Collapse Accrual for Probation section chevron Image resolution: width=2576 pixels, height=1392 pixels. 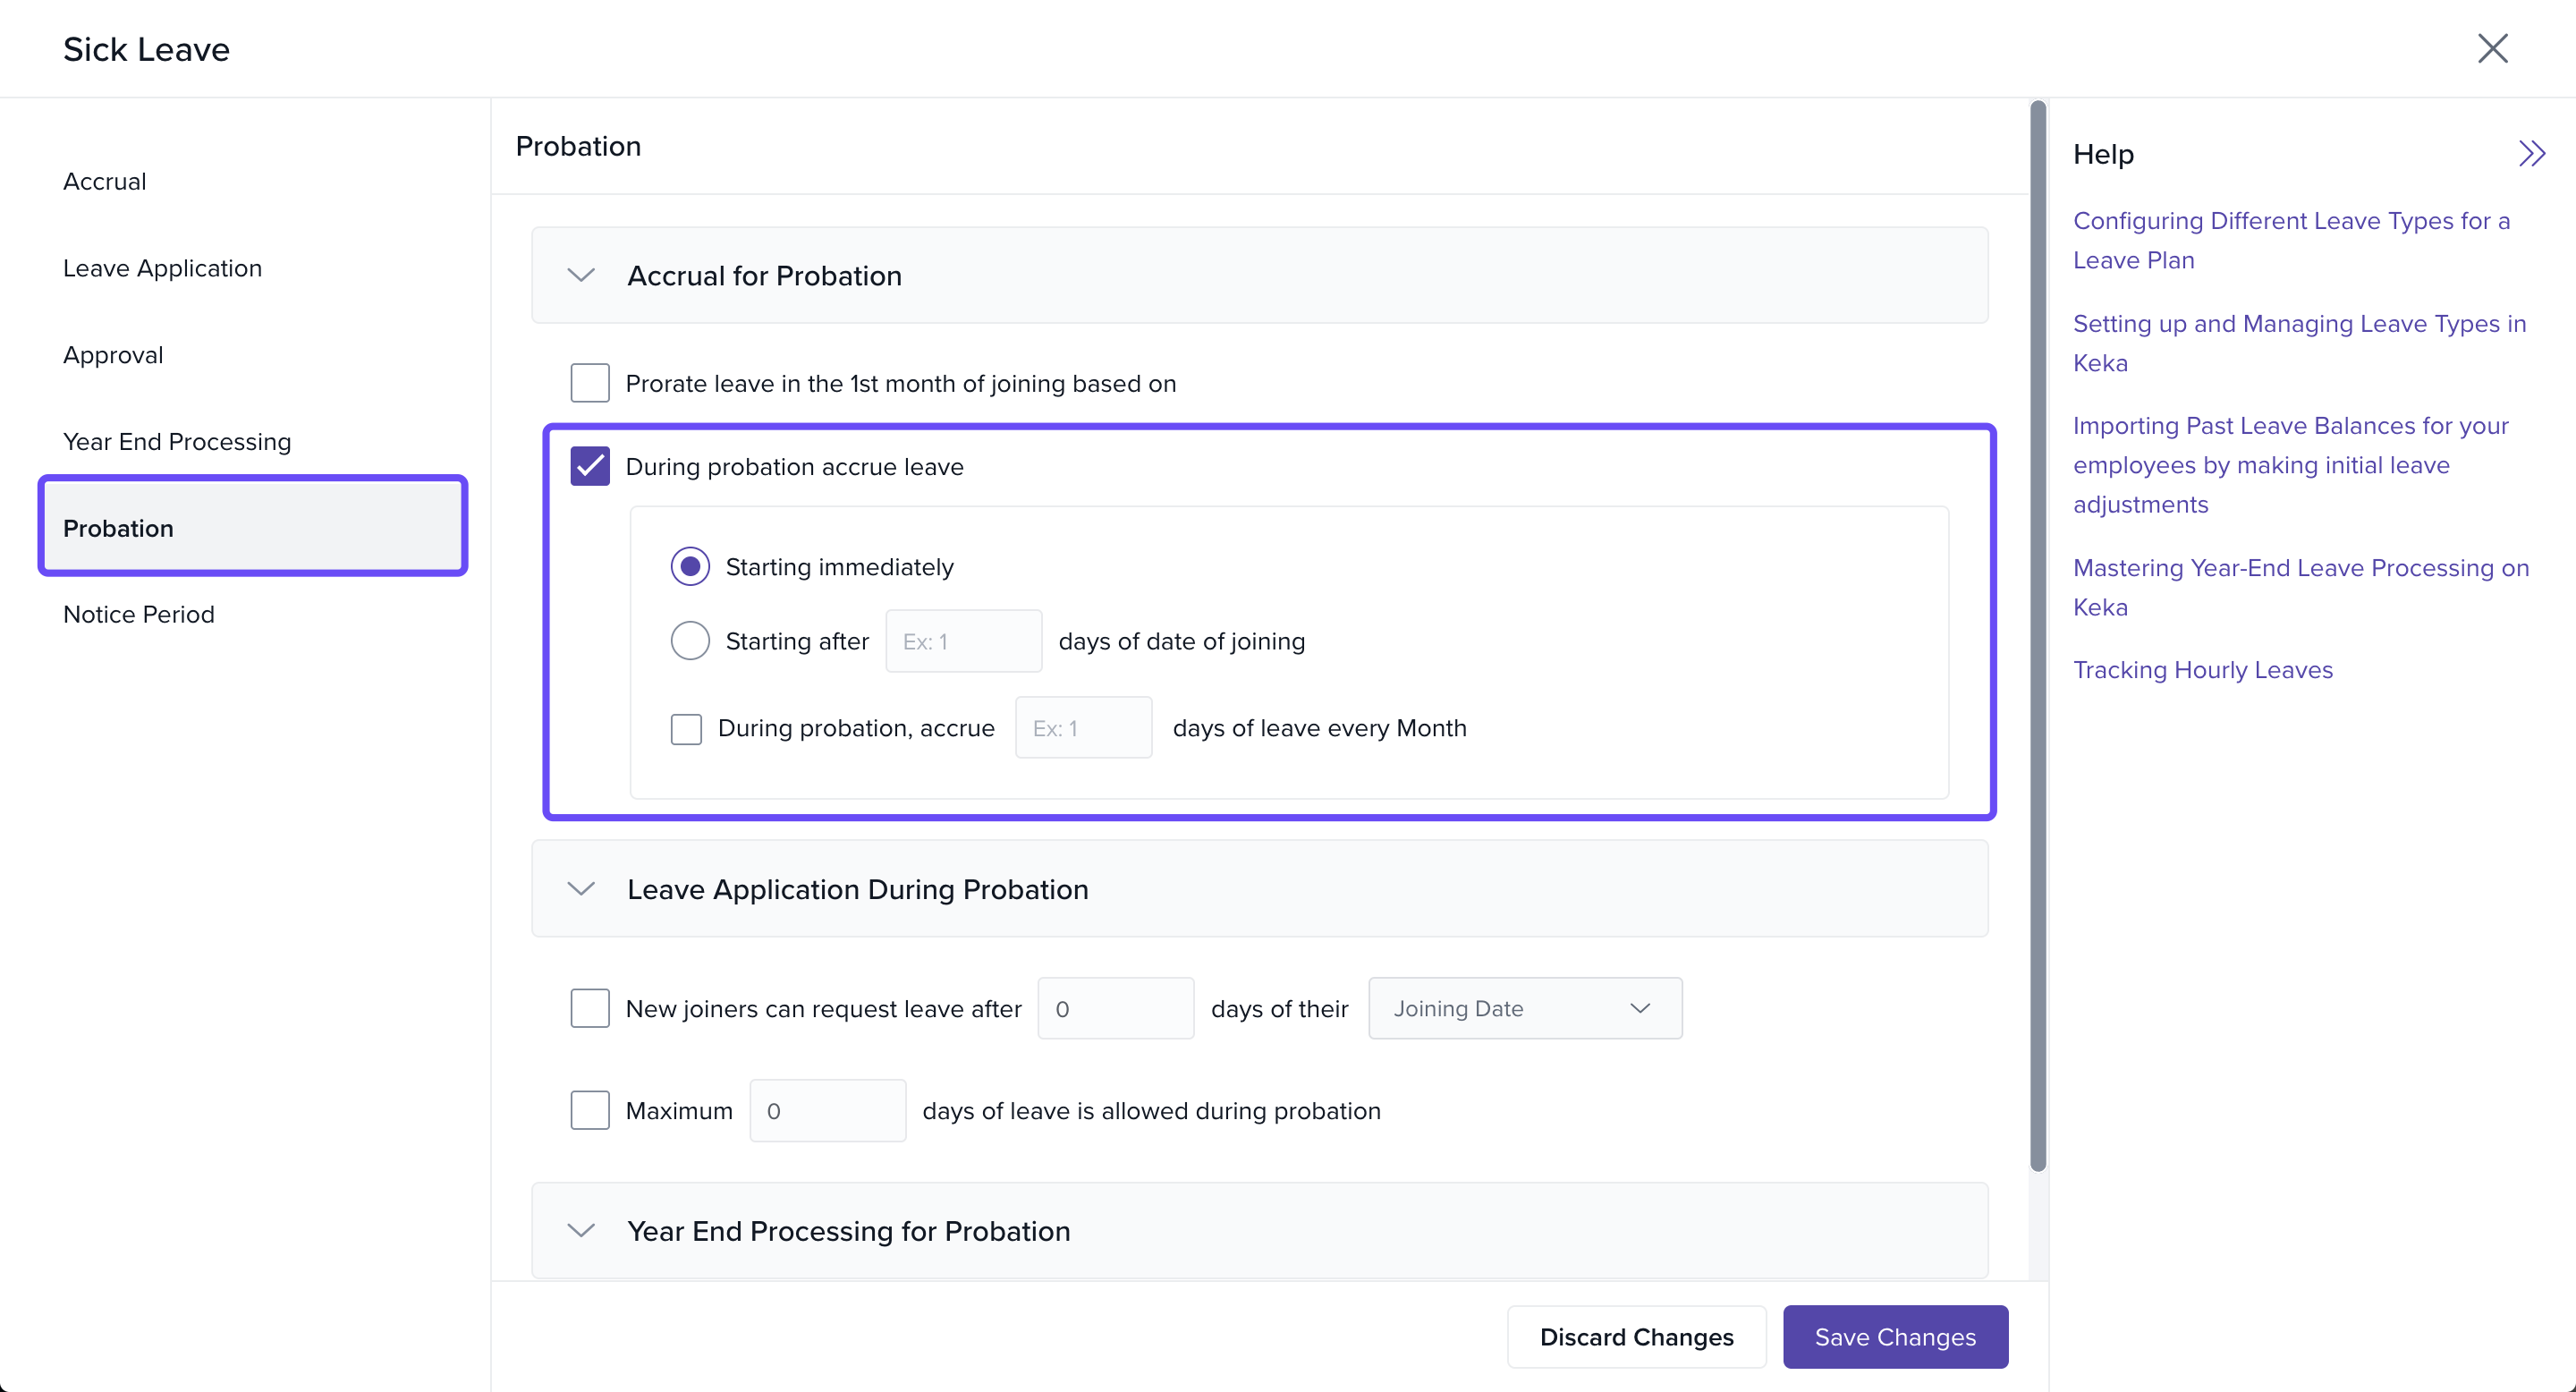(x=581, y=275)
